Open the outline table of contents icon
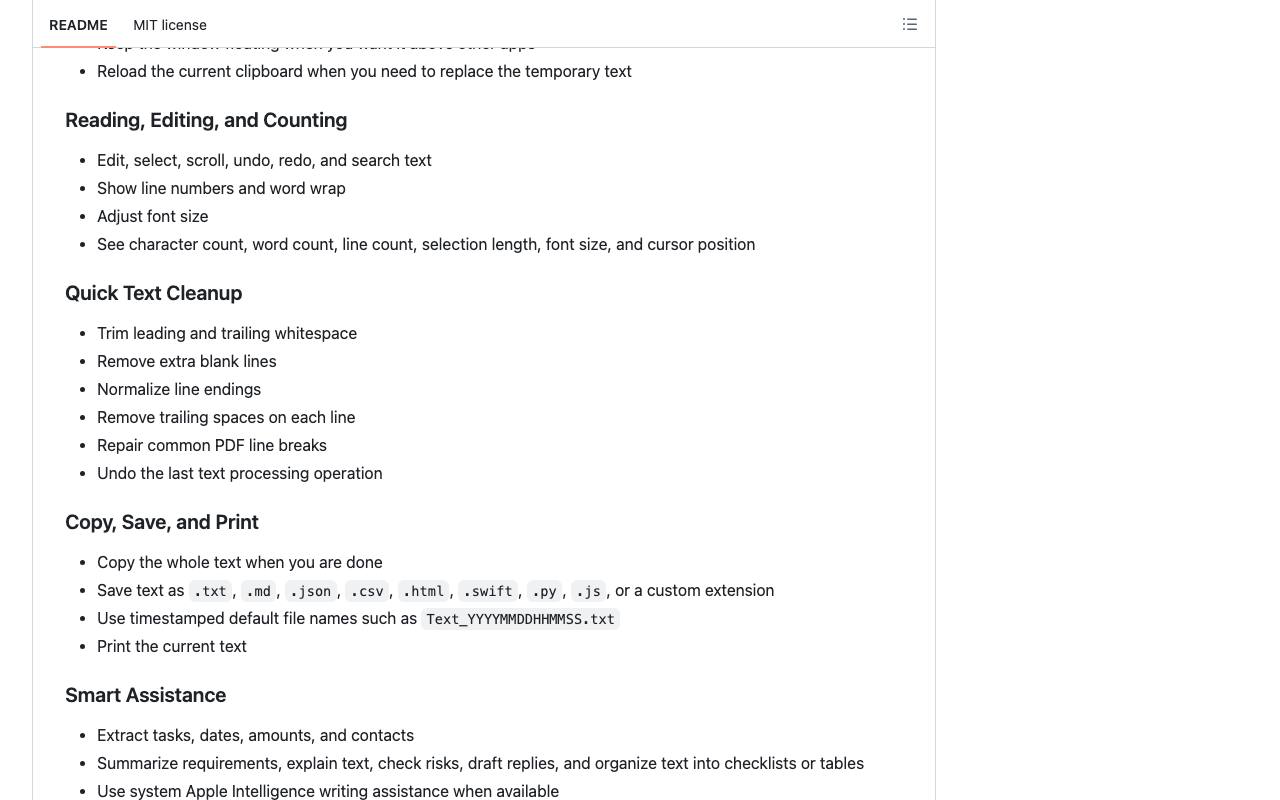1280x800 pixels. [910, 24]
